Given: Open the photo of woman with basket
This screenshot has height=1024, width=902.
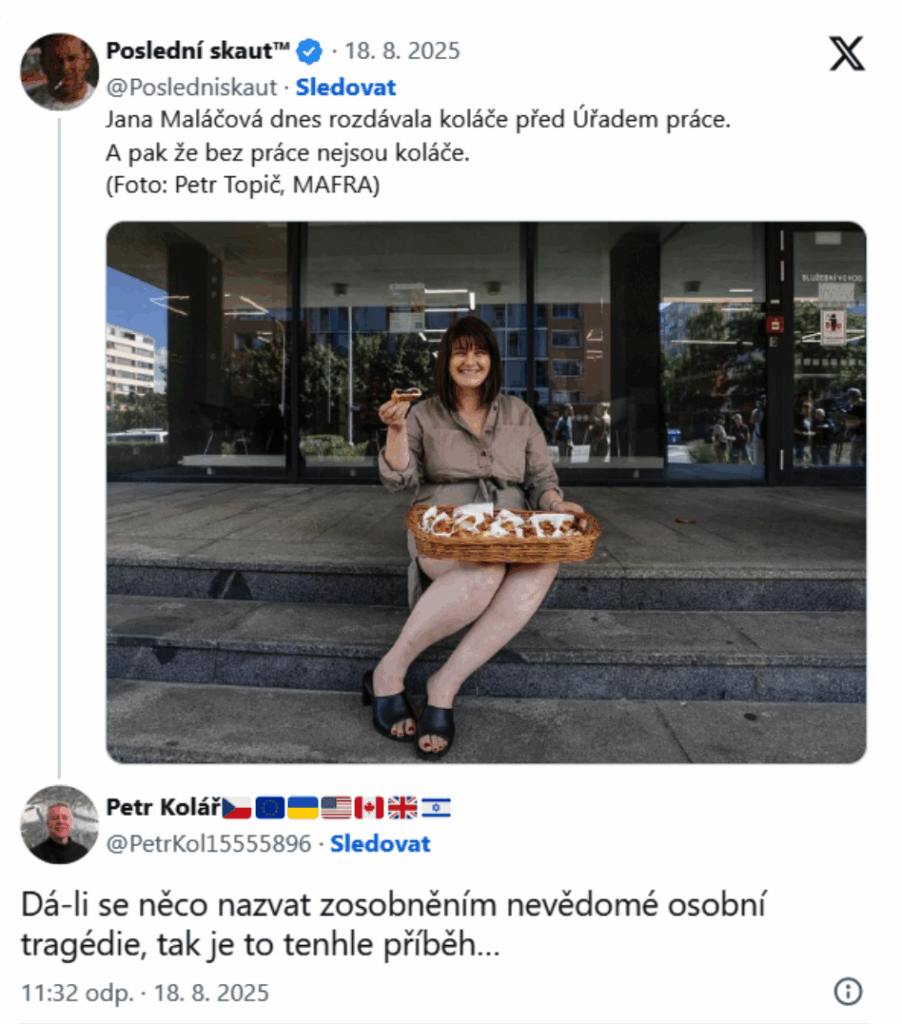Looking at the screenshot, I should [487, 492].
